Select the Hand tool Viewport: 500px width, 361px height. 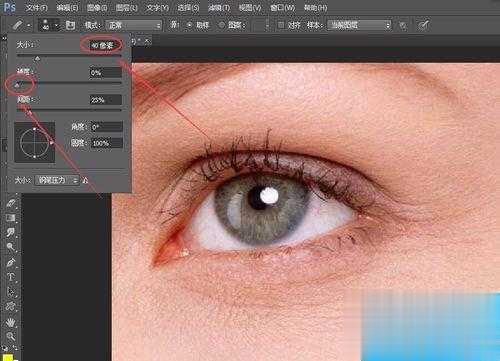pyautogui.click(x=10, y=322)
